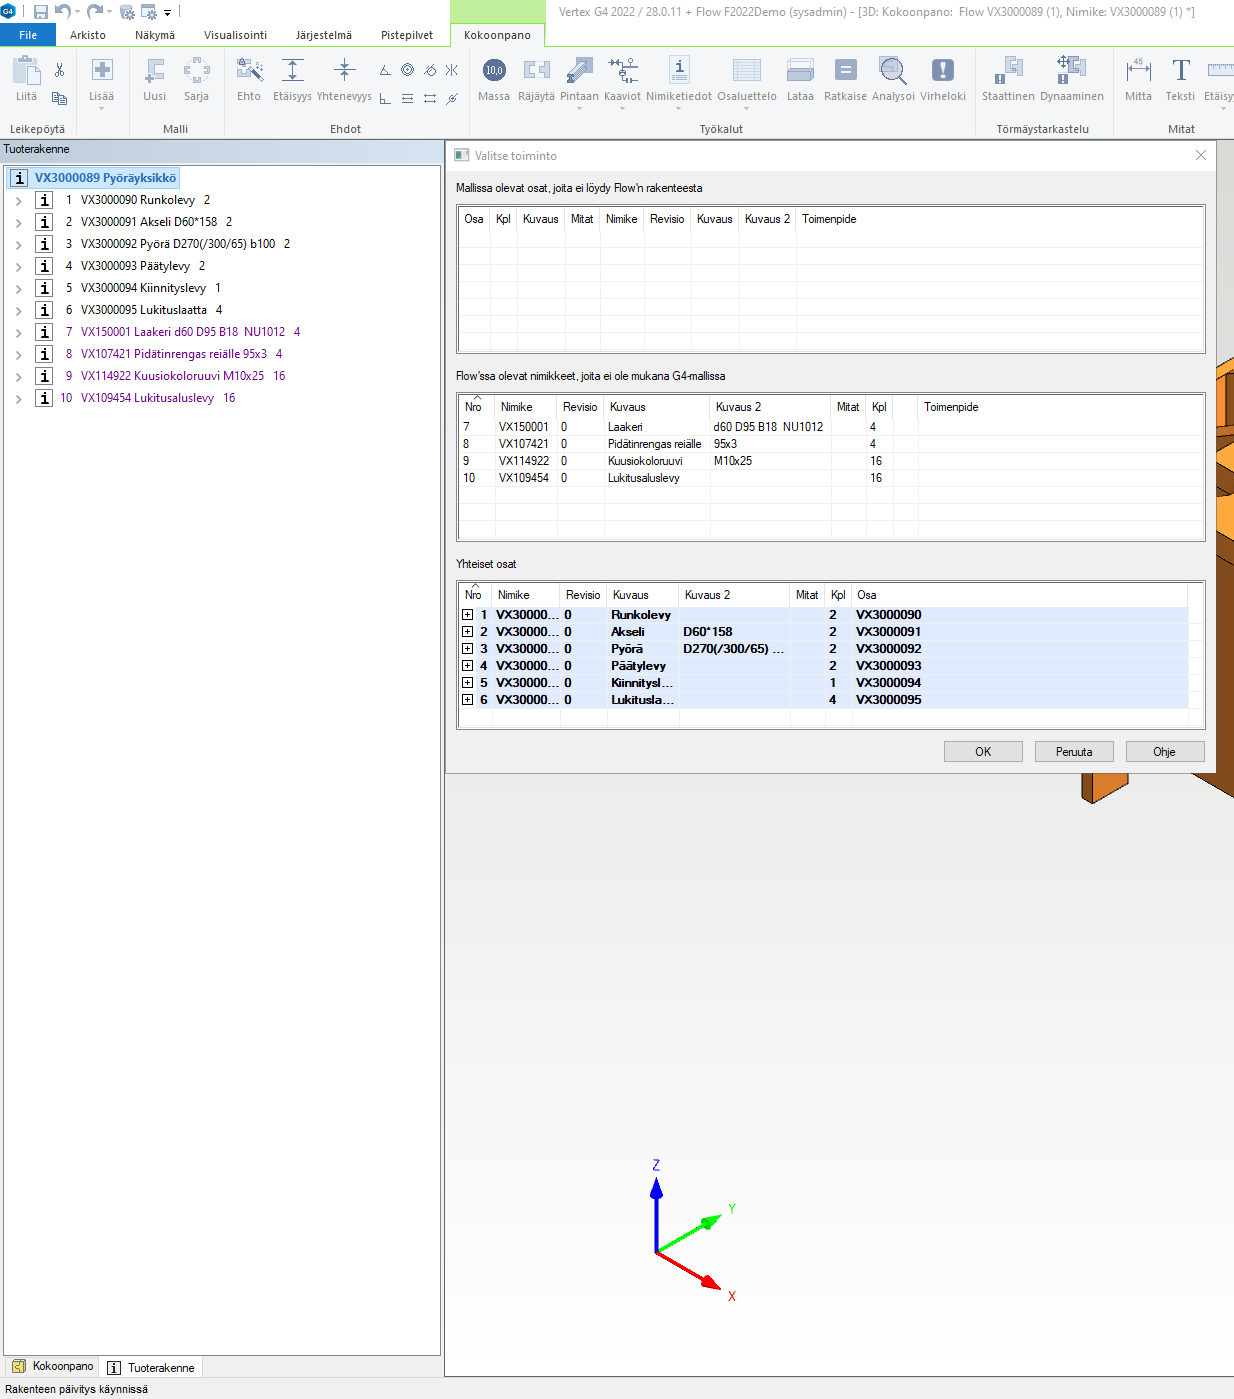Image resolution: width=1234 pixels, height=1399 pixels.
Task: Click the Teksti tool icon
Action: point(1180,71)
